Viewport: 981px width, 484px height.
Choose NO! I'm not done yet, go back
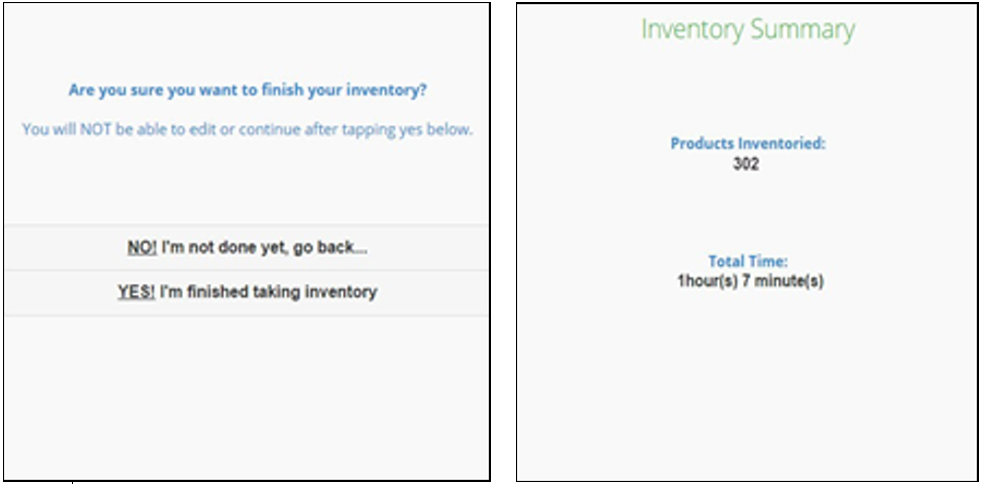tap(247, 248)
